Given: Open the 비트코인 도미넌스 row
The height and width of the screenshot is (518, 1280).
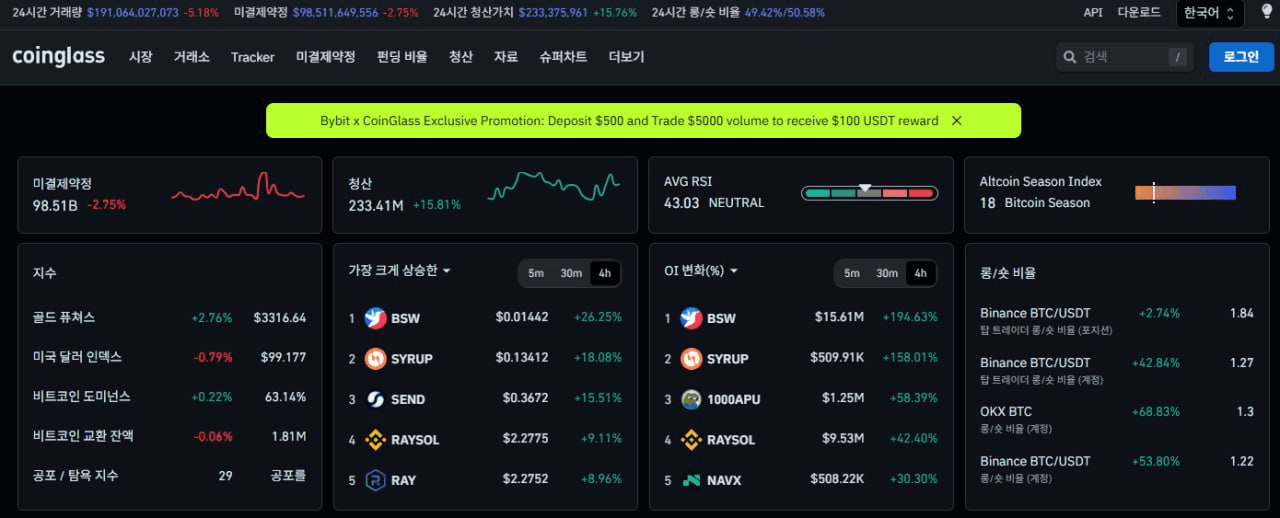Looking at the screenshot, I should click(169, 397).
